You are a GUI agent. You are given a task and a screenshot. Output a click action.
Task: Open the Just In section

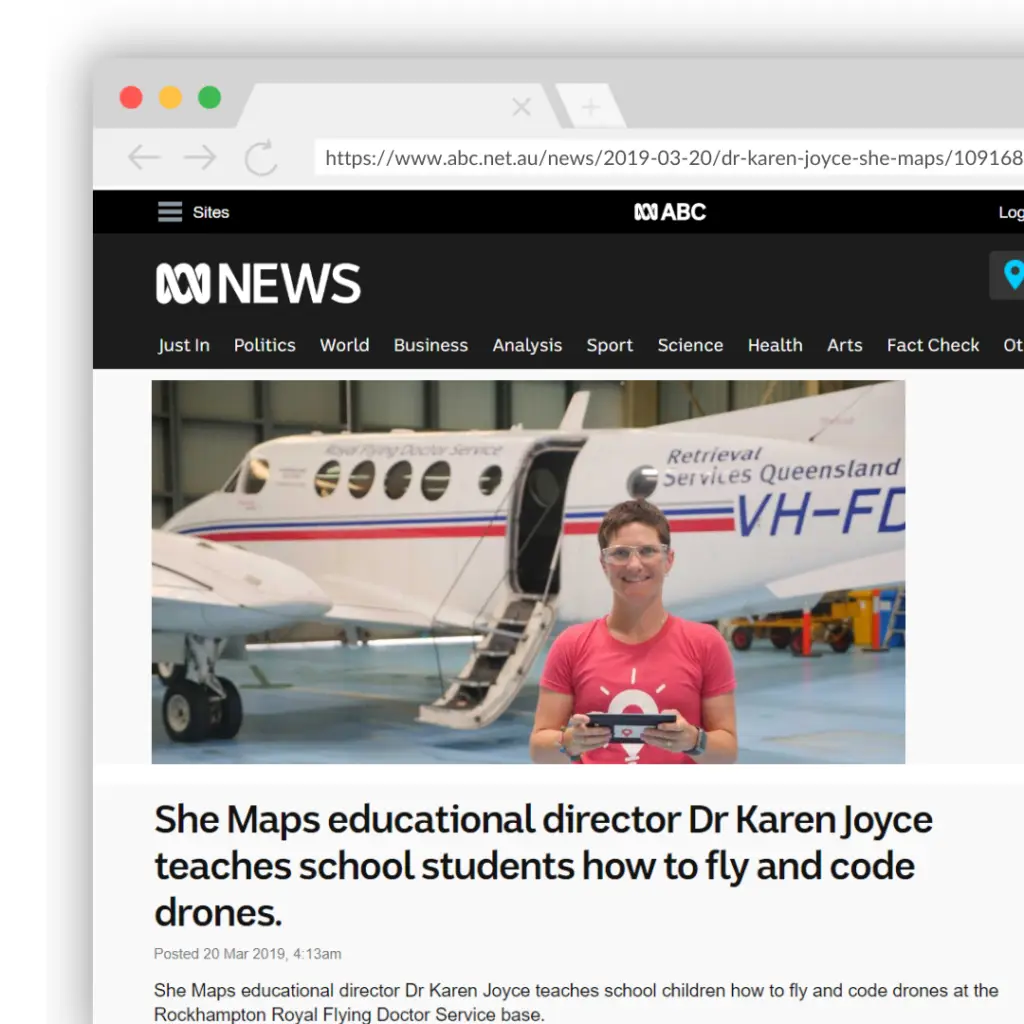(184, 345)
